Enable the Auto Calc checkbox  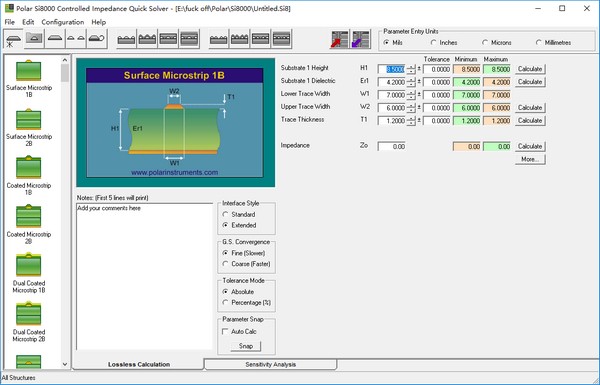[x=225, y=331]
